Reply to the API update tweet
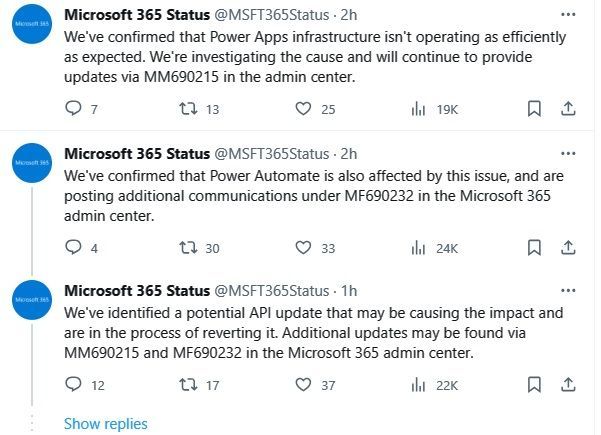This screenshot has width=601, height=435. (72, 384)
